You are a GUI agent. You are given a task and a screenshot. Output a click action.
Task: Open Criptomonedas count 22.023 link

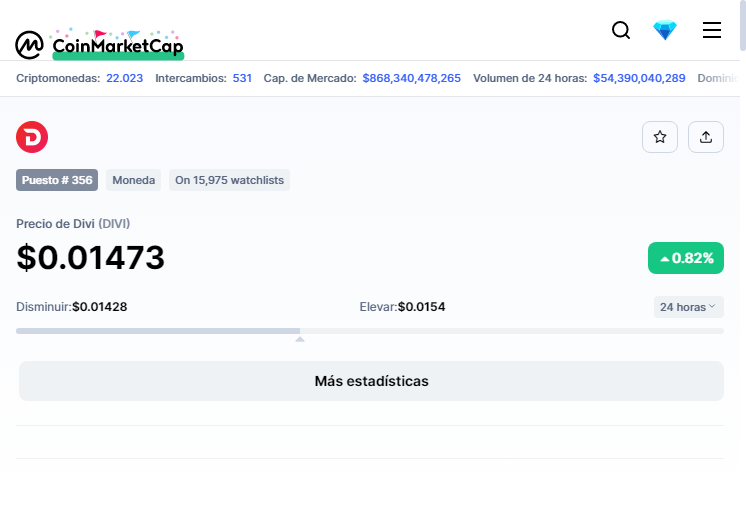coord(125,78)
